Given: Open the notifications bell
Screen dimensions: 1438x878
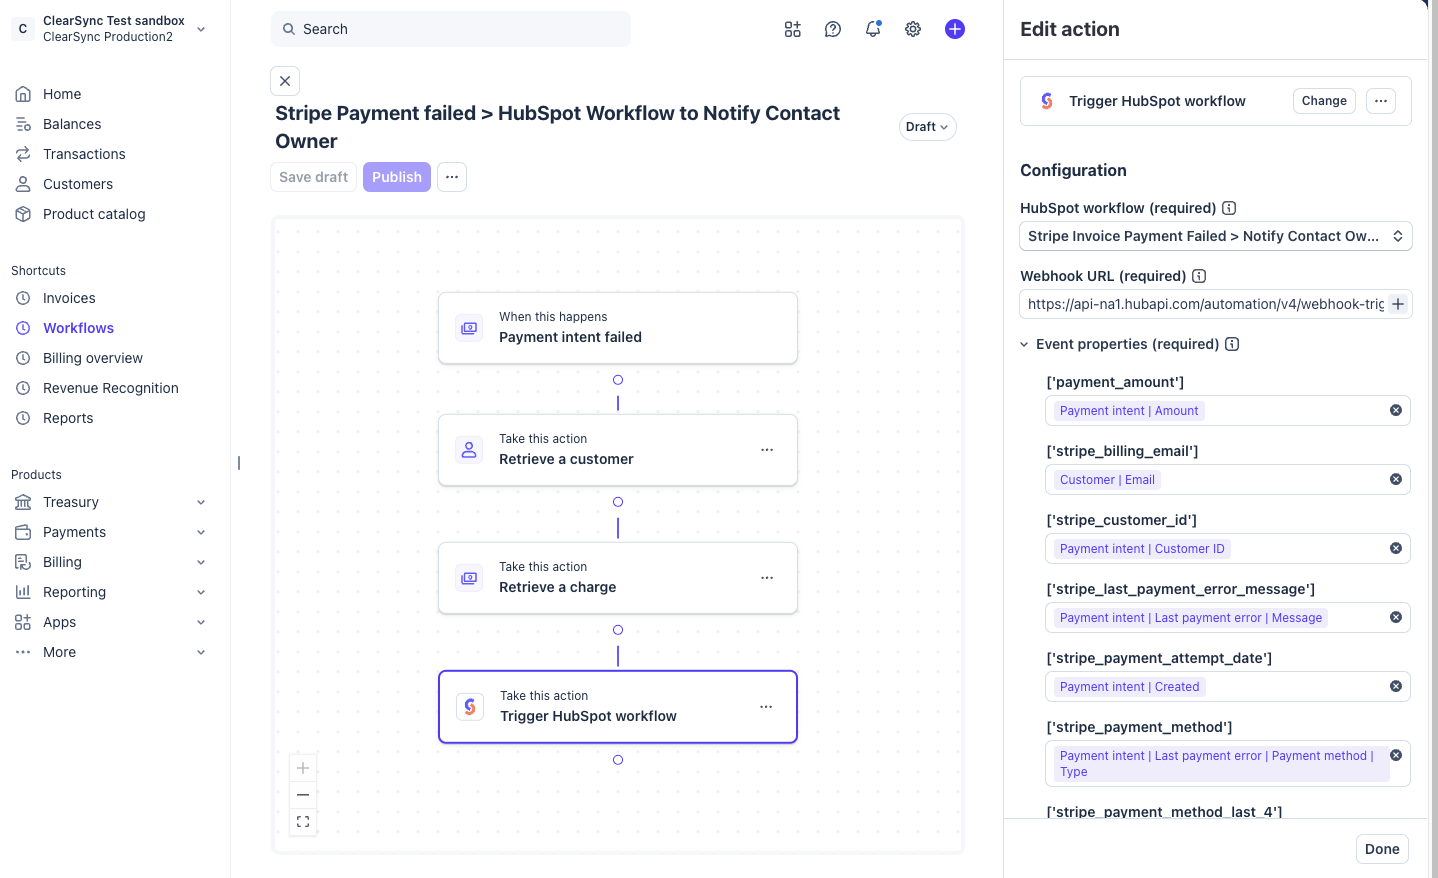Looking at the screenshot, I should tap(873, 29).
